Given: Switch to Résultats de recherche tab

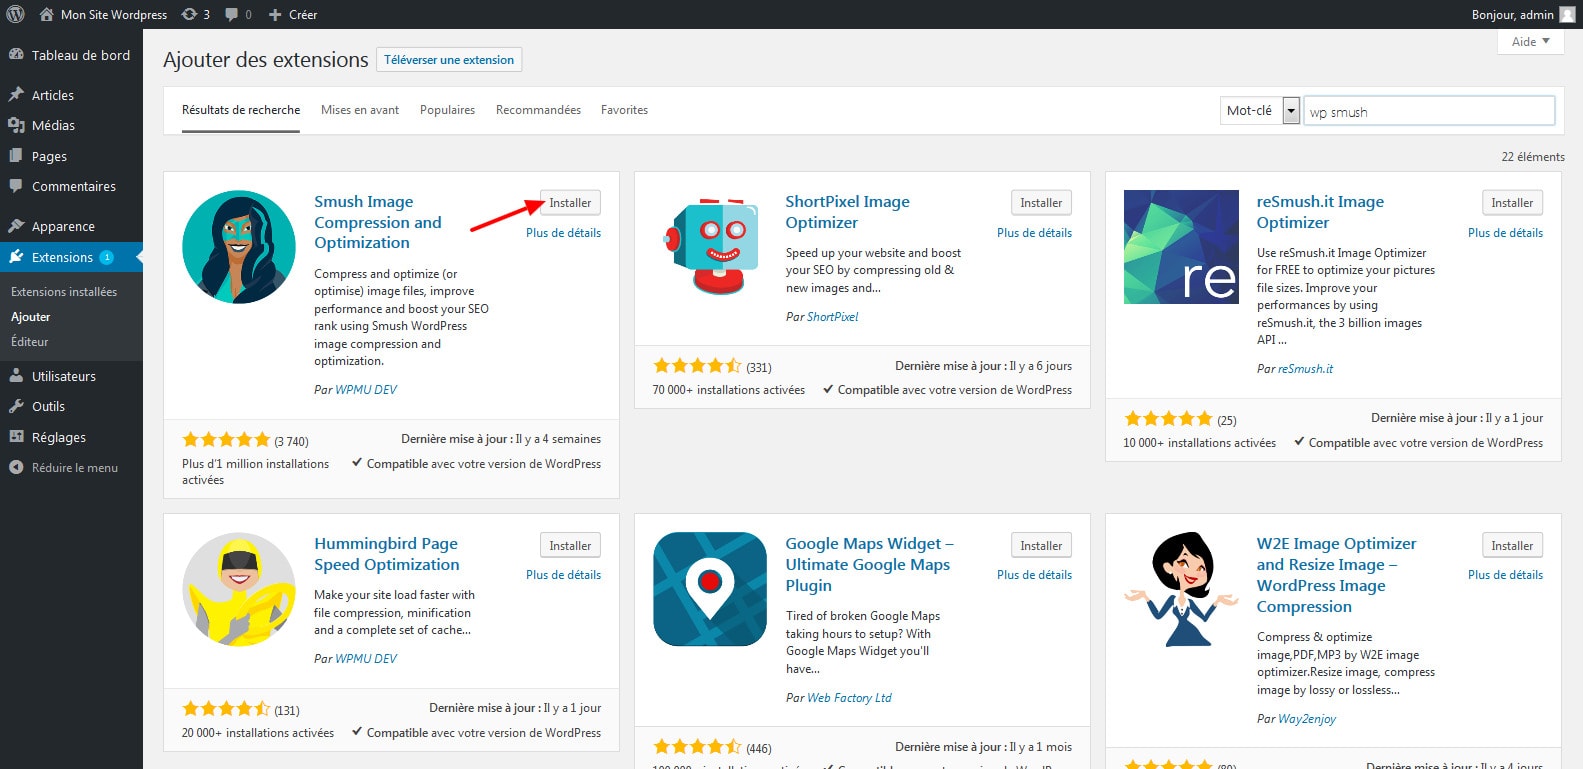Looking at the screenshot, I should 241,110.
